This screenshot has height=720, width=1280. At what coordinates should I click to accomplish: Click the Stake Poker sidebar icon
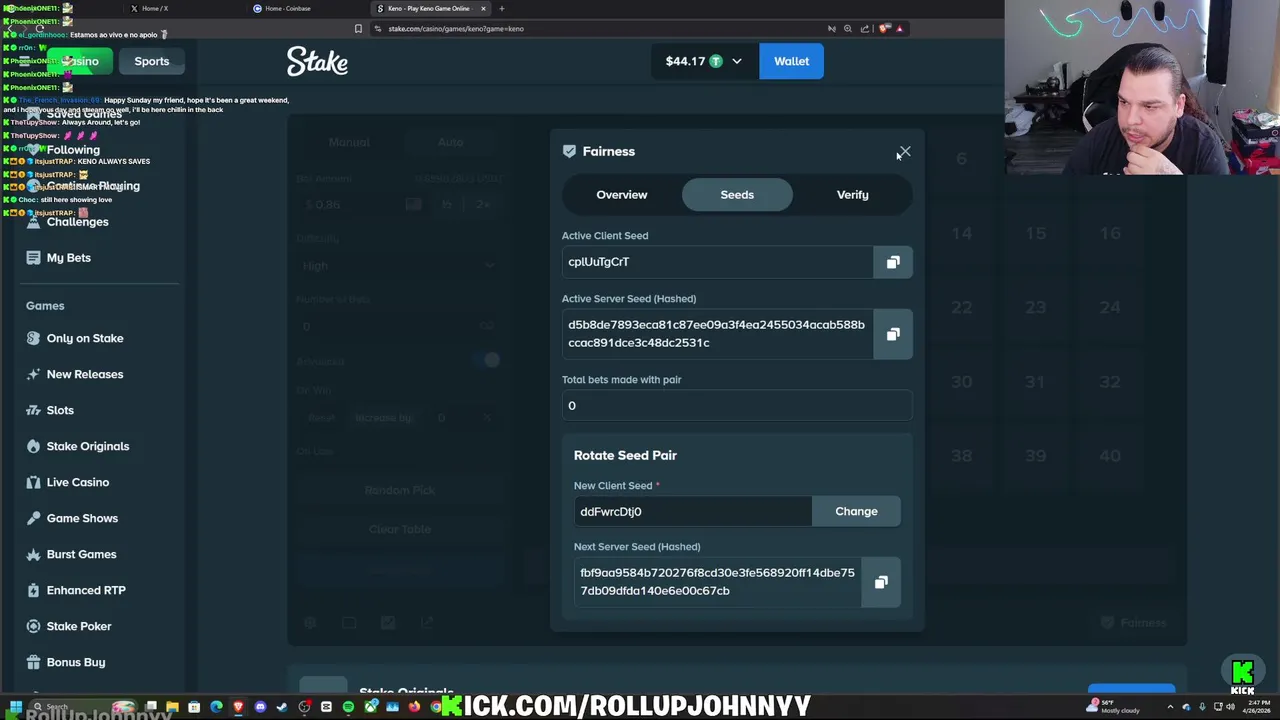pyautogui.click(x=33, y=626)
